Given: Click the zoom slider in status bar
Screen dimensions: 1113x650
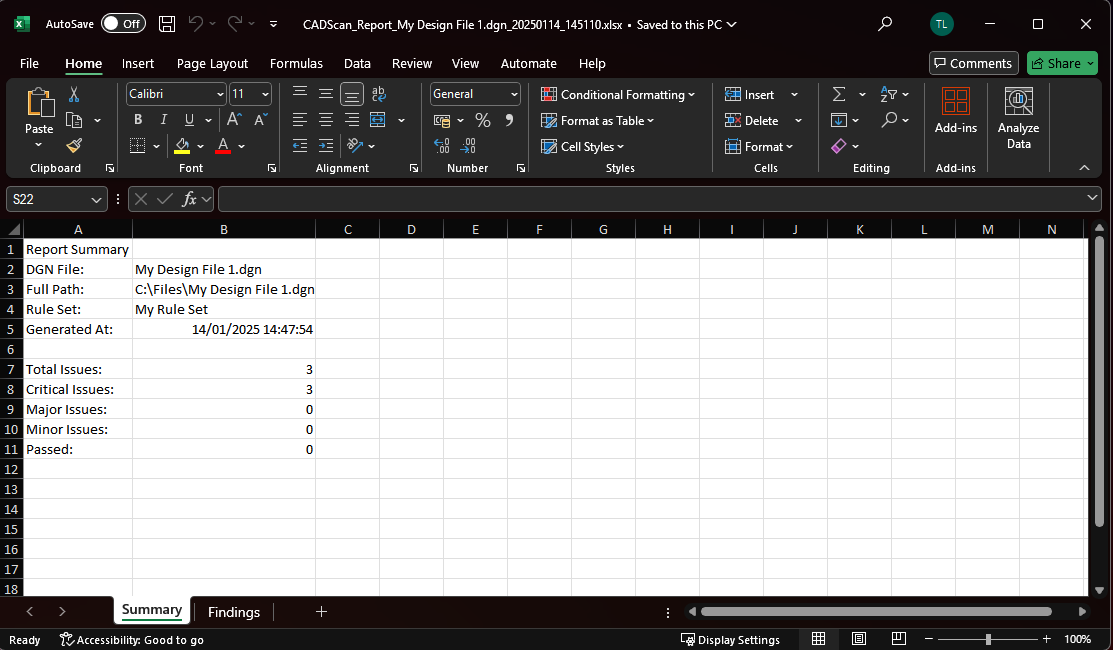Looking at the screenshot, I should [988, 639].
